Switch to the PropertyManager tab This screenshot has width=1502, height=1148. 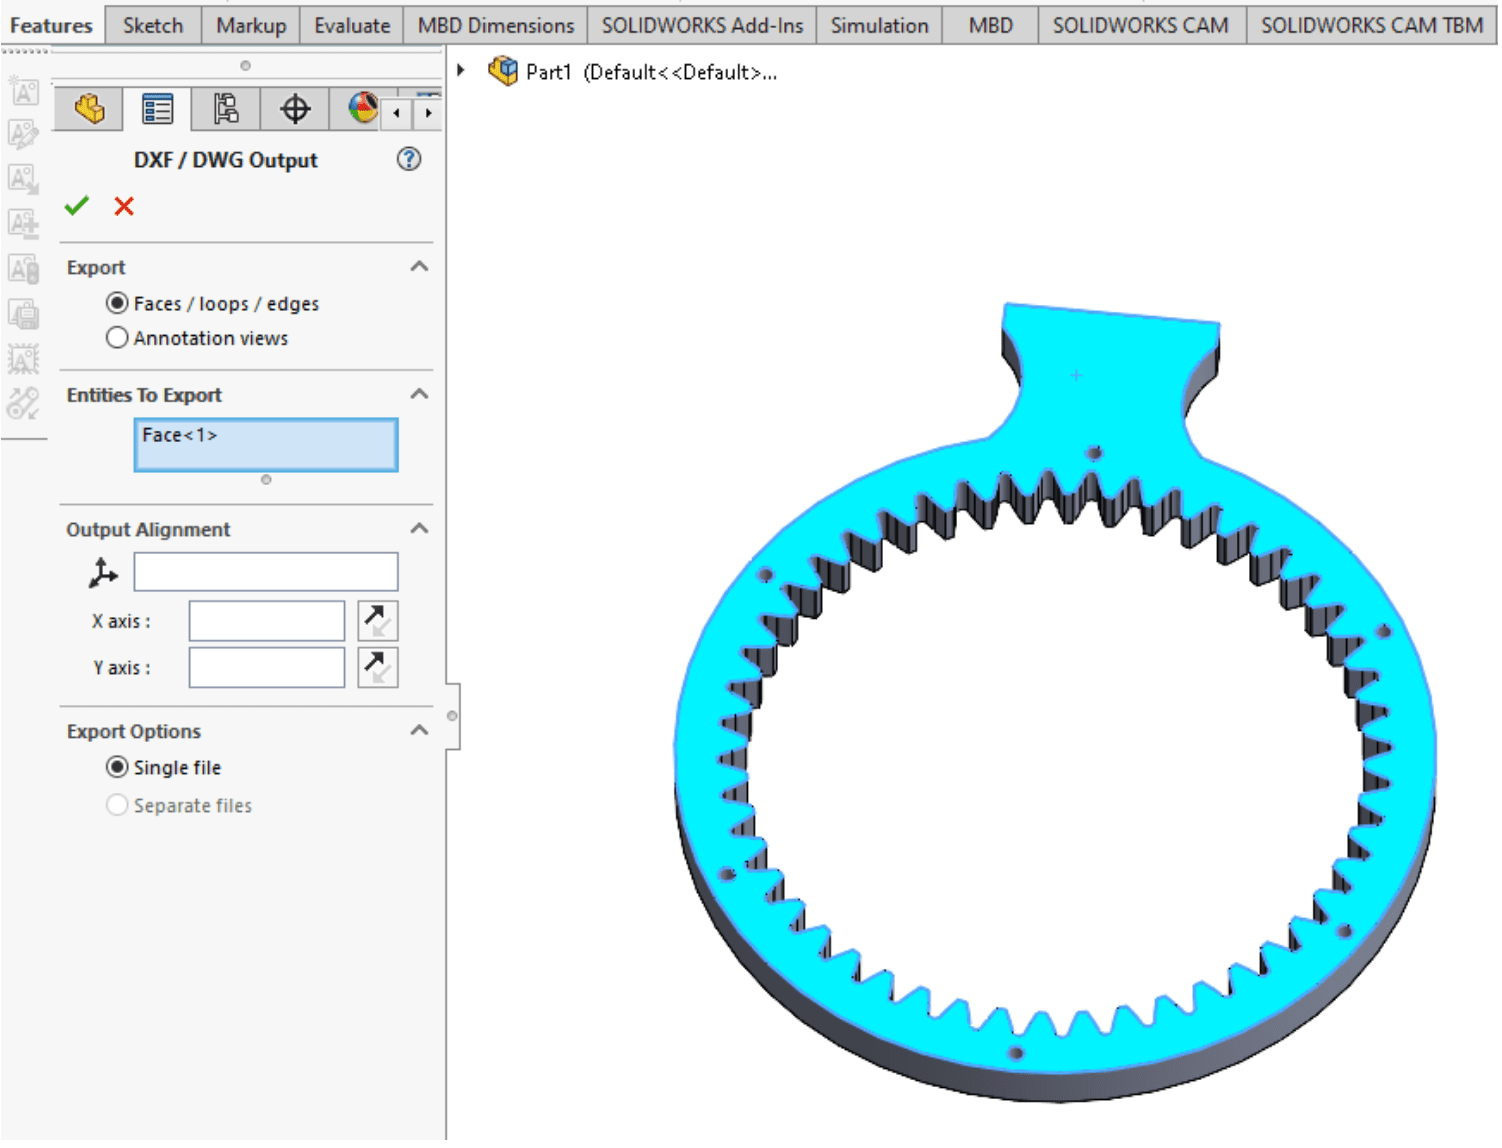tap(157, 109)
